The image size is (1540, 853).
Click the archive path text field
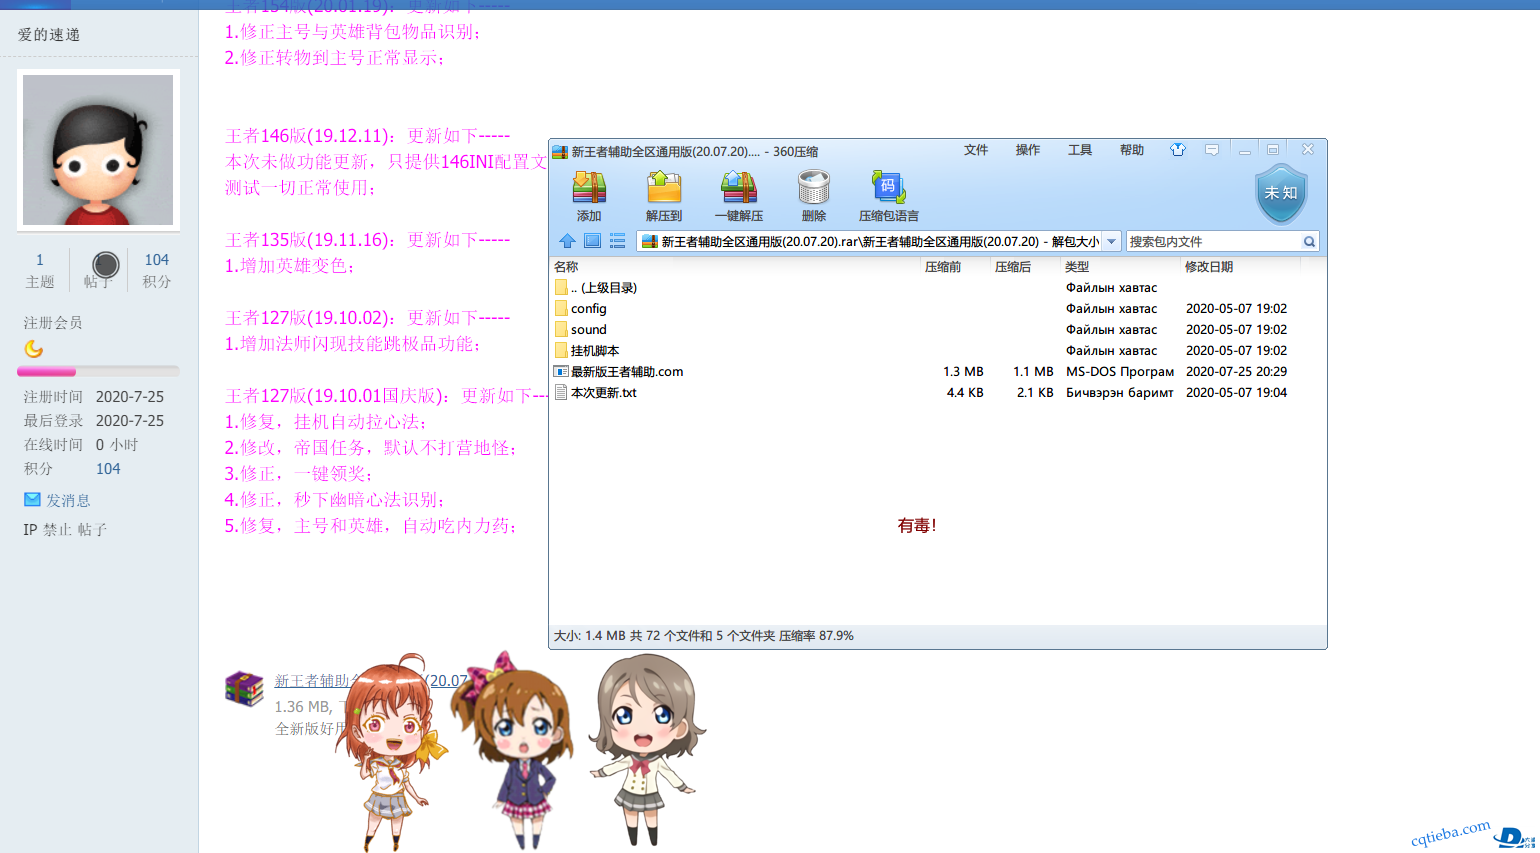point(870,241)
